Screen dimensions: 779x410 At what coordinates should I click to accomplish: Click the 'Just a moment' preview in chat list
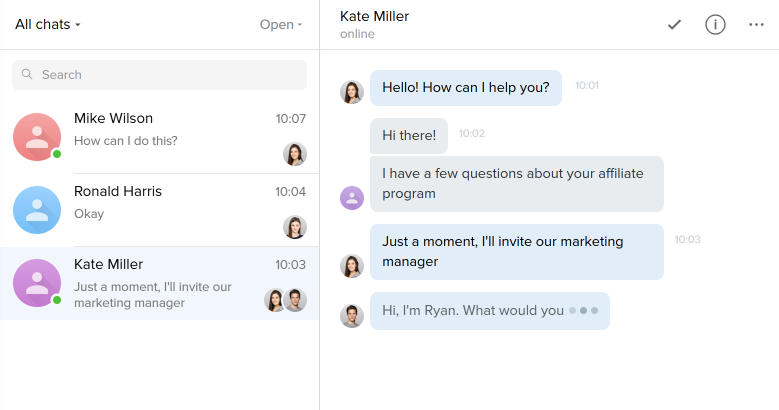[153, 295]
